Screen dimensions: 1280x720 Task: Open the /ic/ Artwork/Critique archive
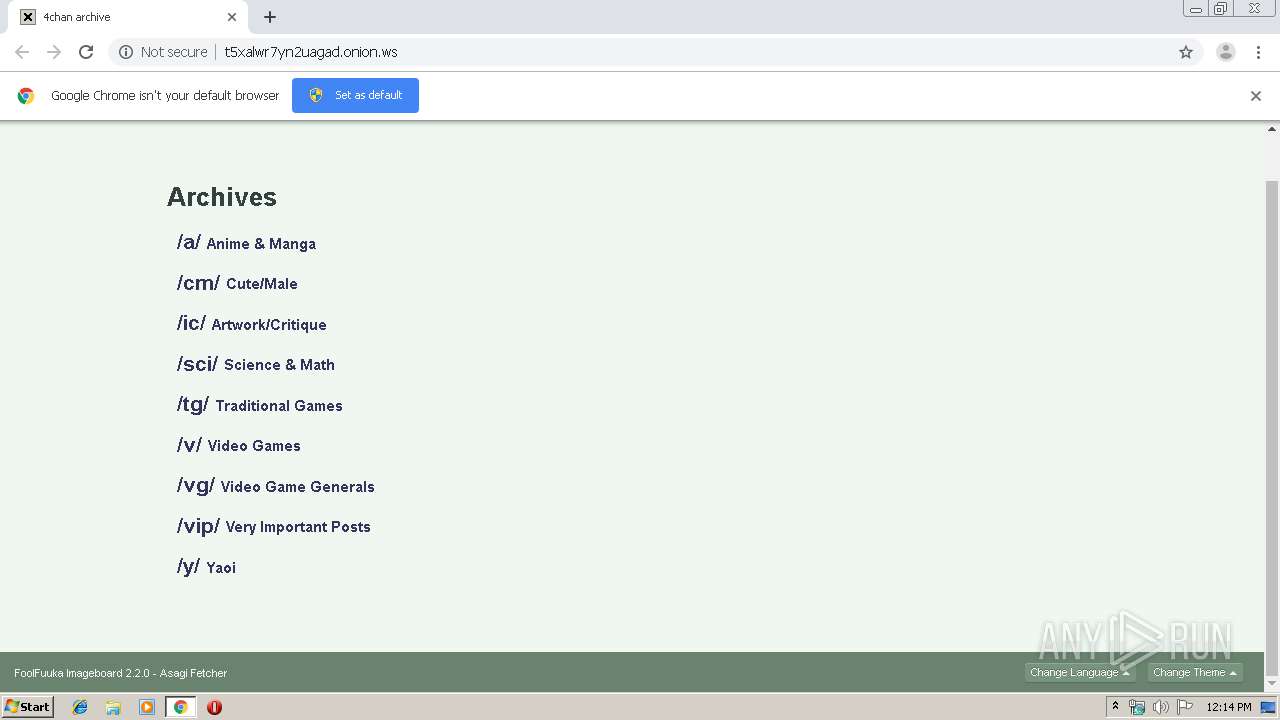coord(251,324)
